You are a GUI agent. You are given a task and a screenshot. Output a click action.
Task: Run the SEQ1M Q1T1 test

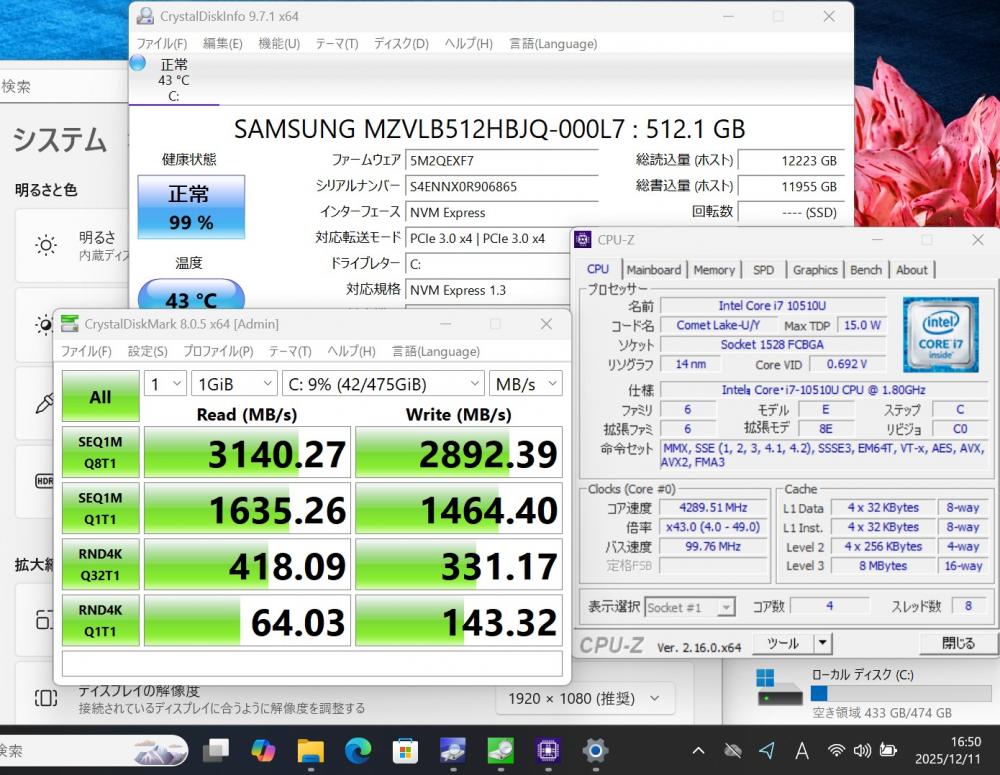pos(101,508)
